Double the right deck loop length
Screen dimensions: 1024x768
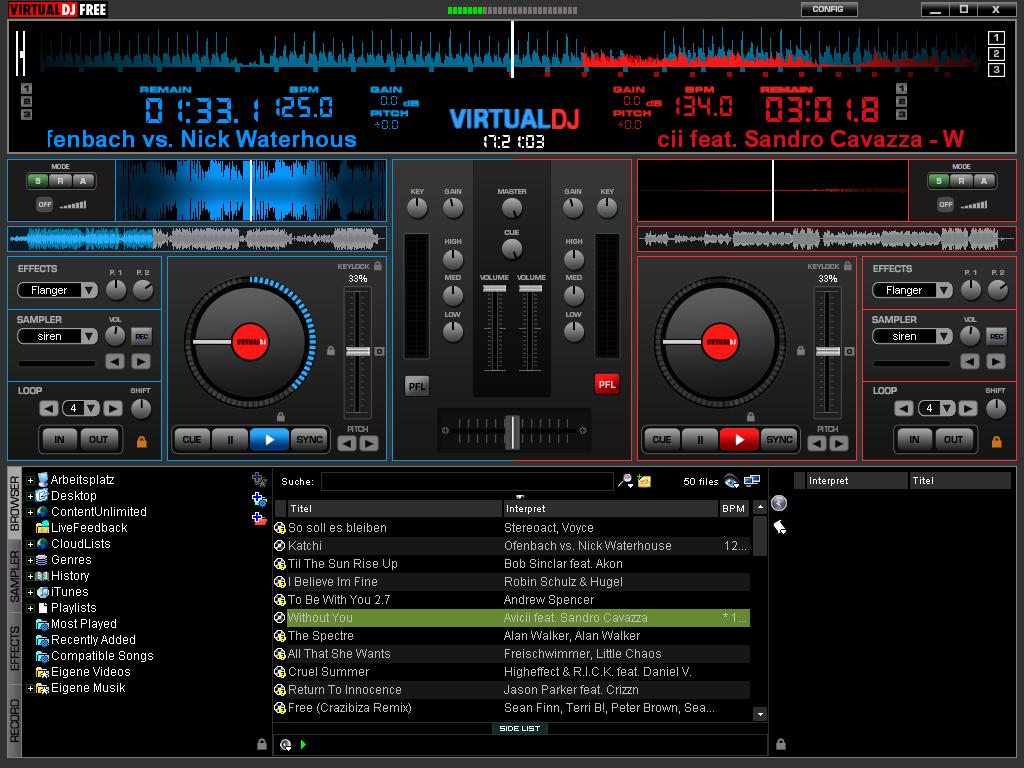pos(968,409)
